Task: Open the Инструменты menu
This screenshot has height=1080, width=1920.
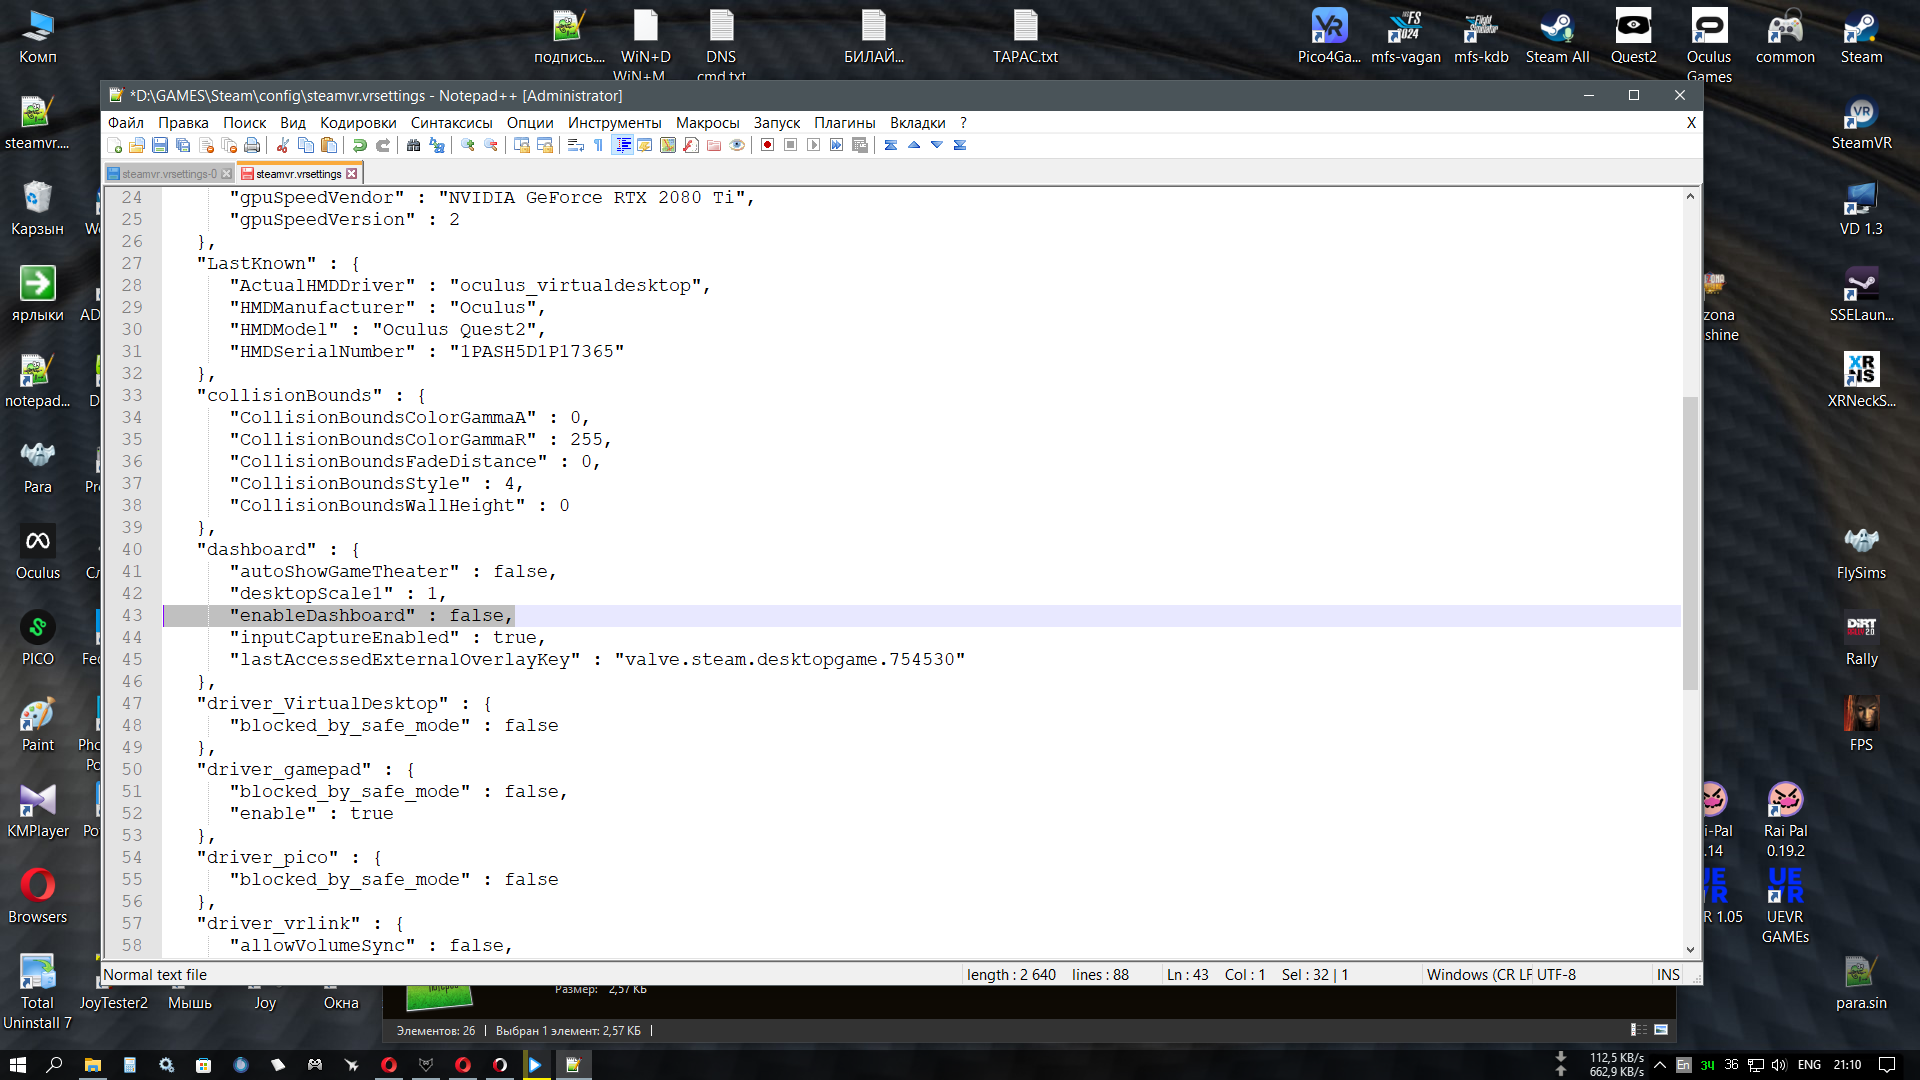Action: tap(615, 123)
